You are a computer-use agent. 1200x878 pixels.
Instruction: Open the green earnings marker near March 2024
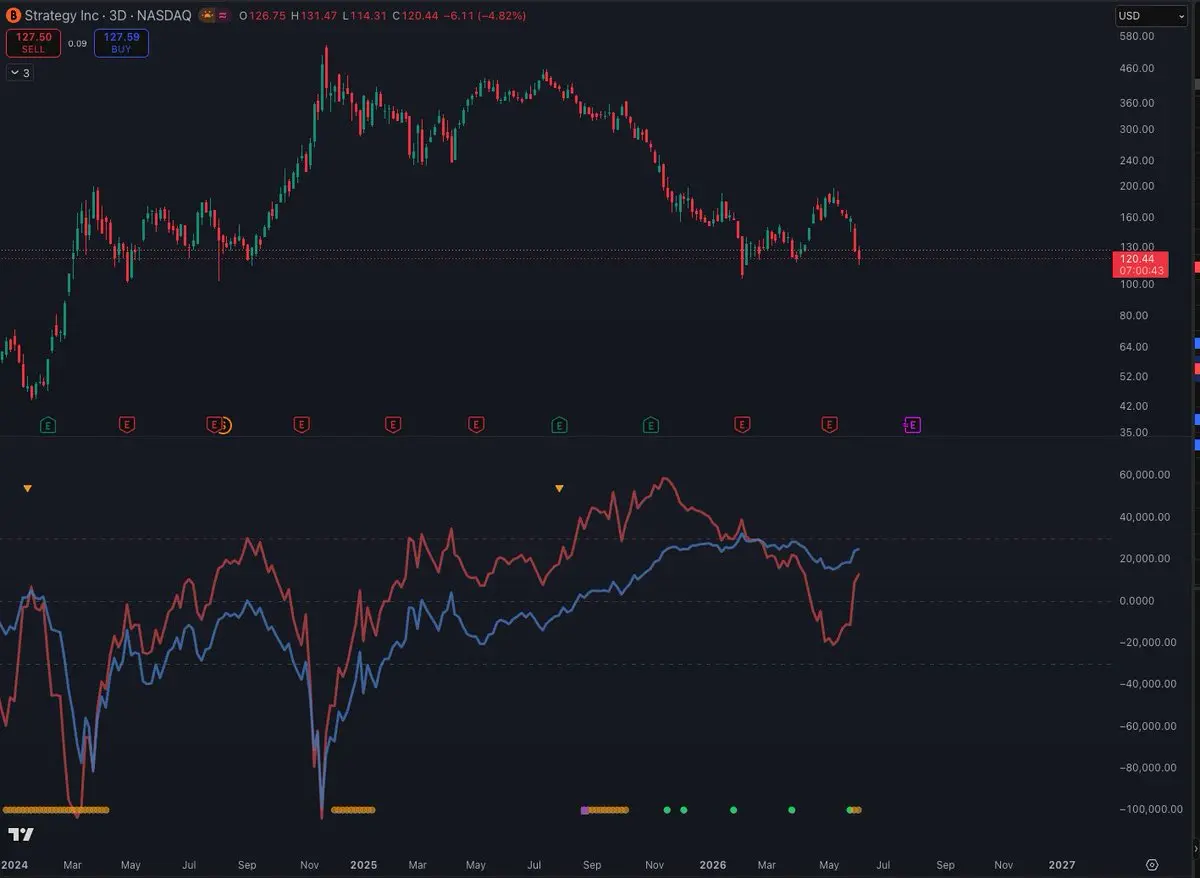(48, 425)
